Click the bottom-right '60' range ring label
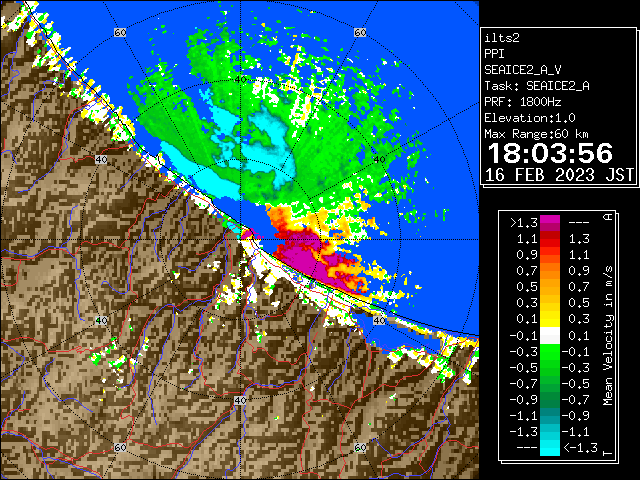This screenshot has height=480, width=640. click(360, 447)
